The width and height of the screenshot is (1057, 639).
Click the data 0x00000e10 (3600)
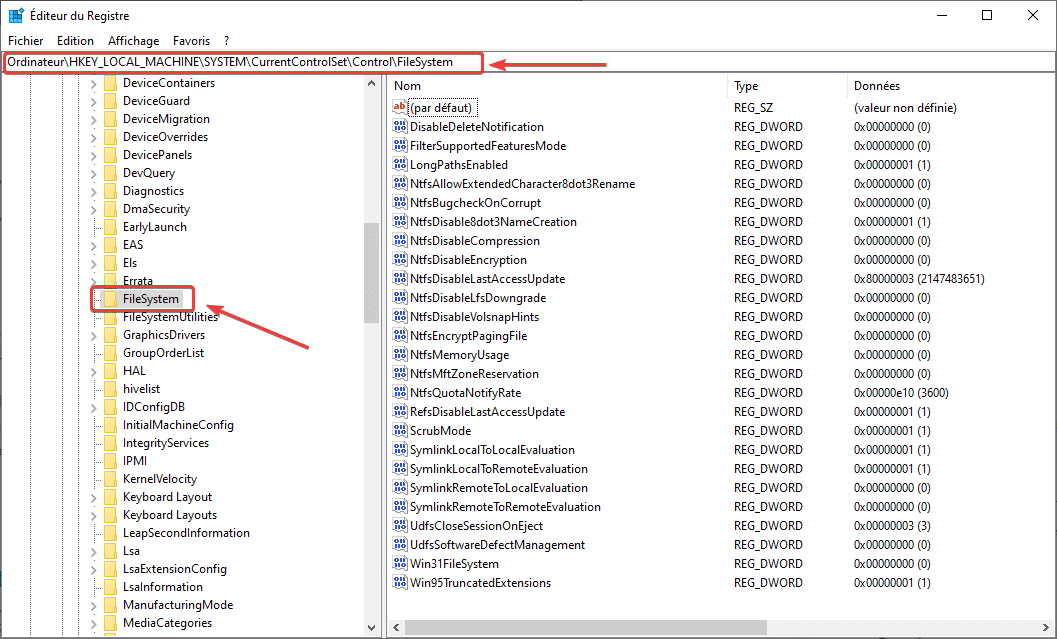click(x=901, y=393)
